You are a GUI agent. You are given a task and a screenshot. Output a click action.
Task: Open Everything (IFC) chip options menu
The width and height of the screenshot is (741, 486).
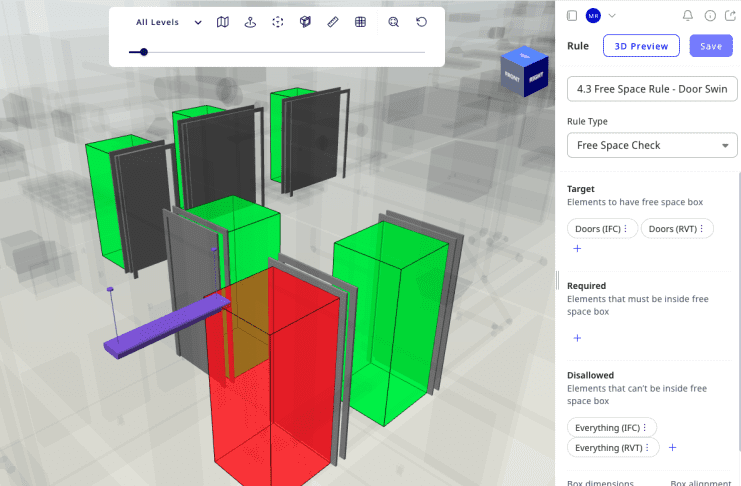pos(645,427)
